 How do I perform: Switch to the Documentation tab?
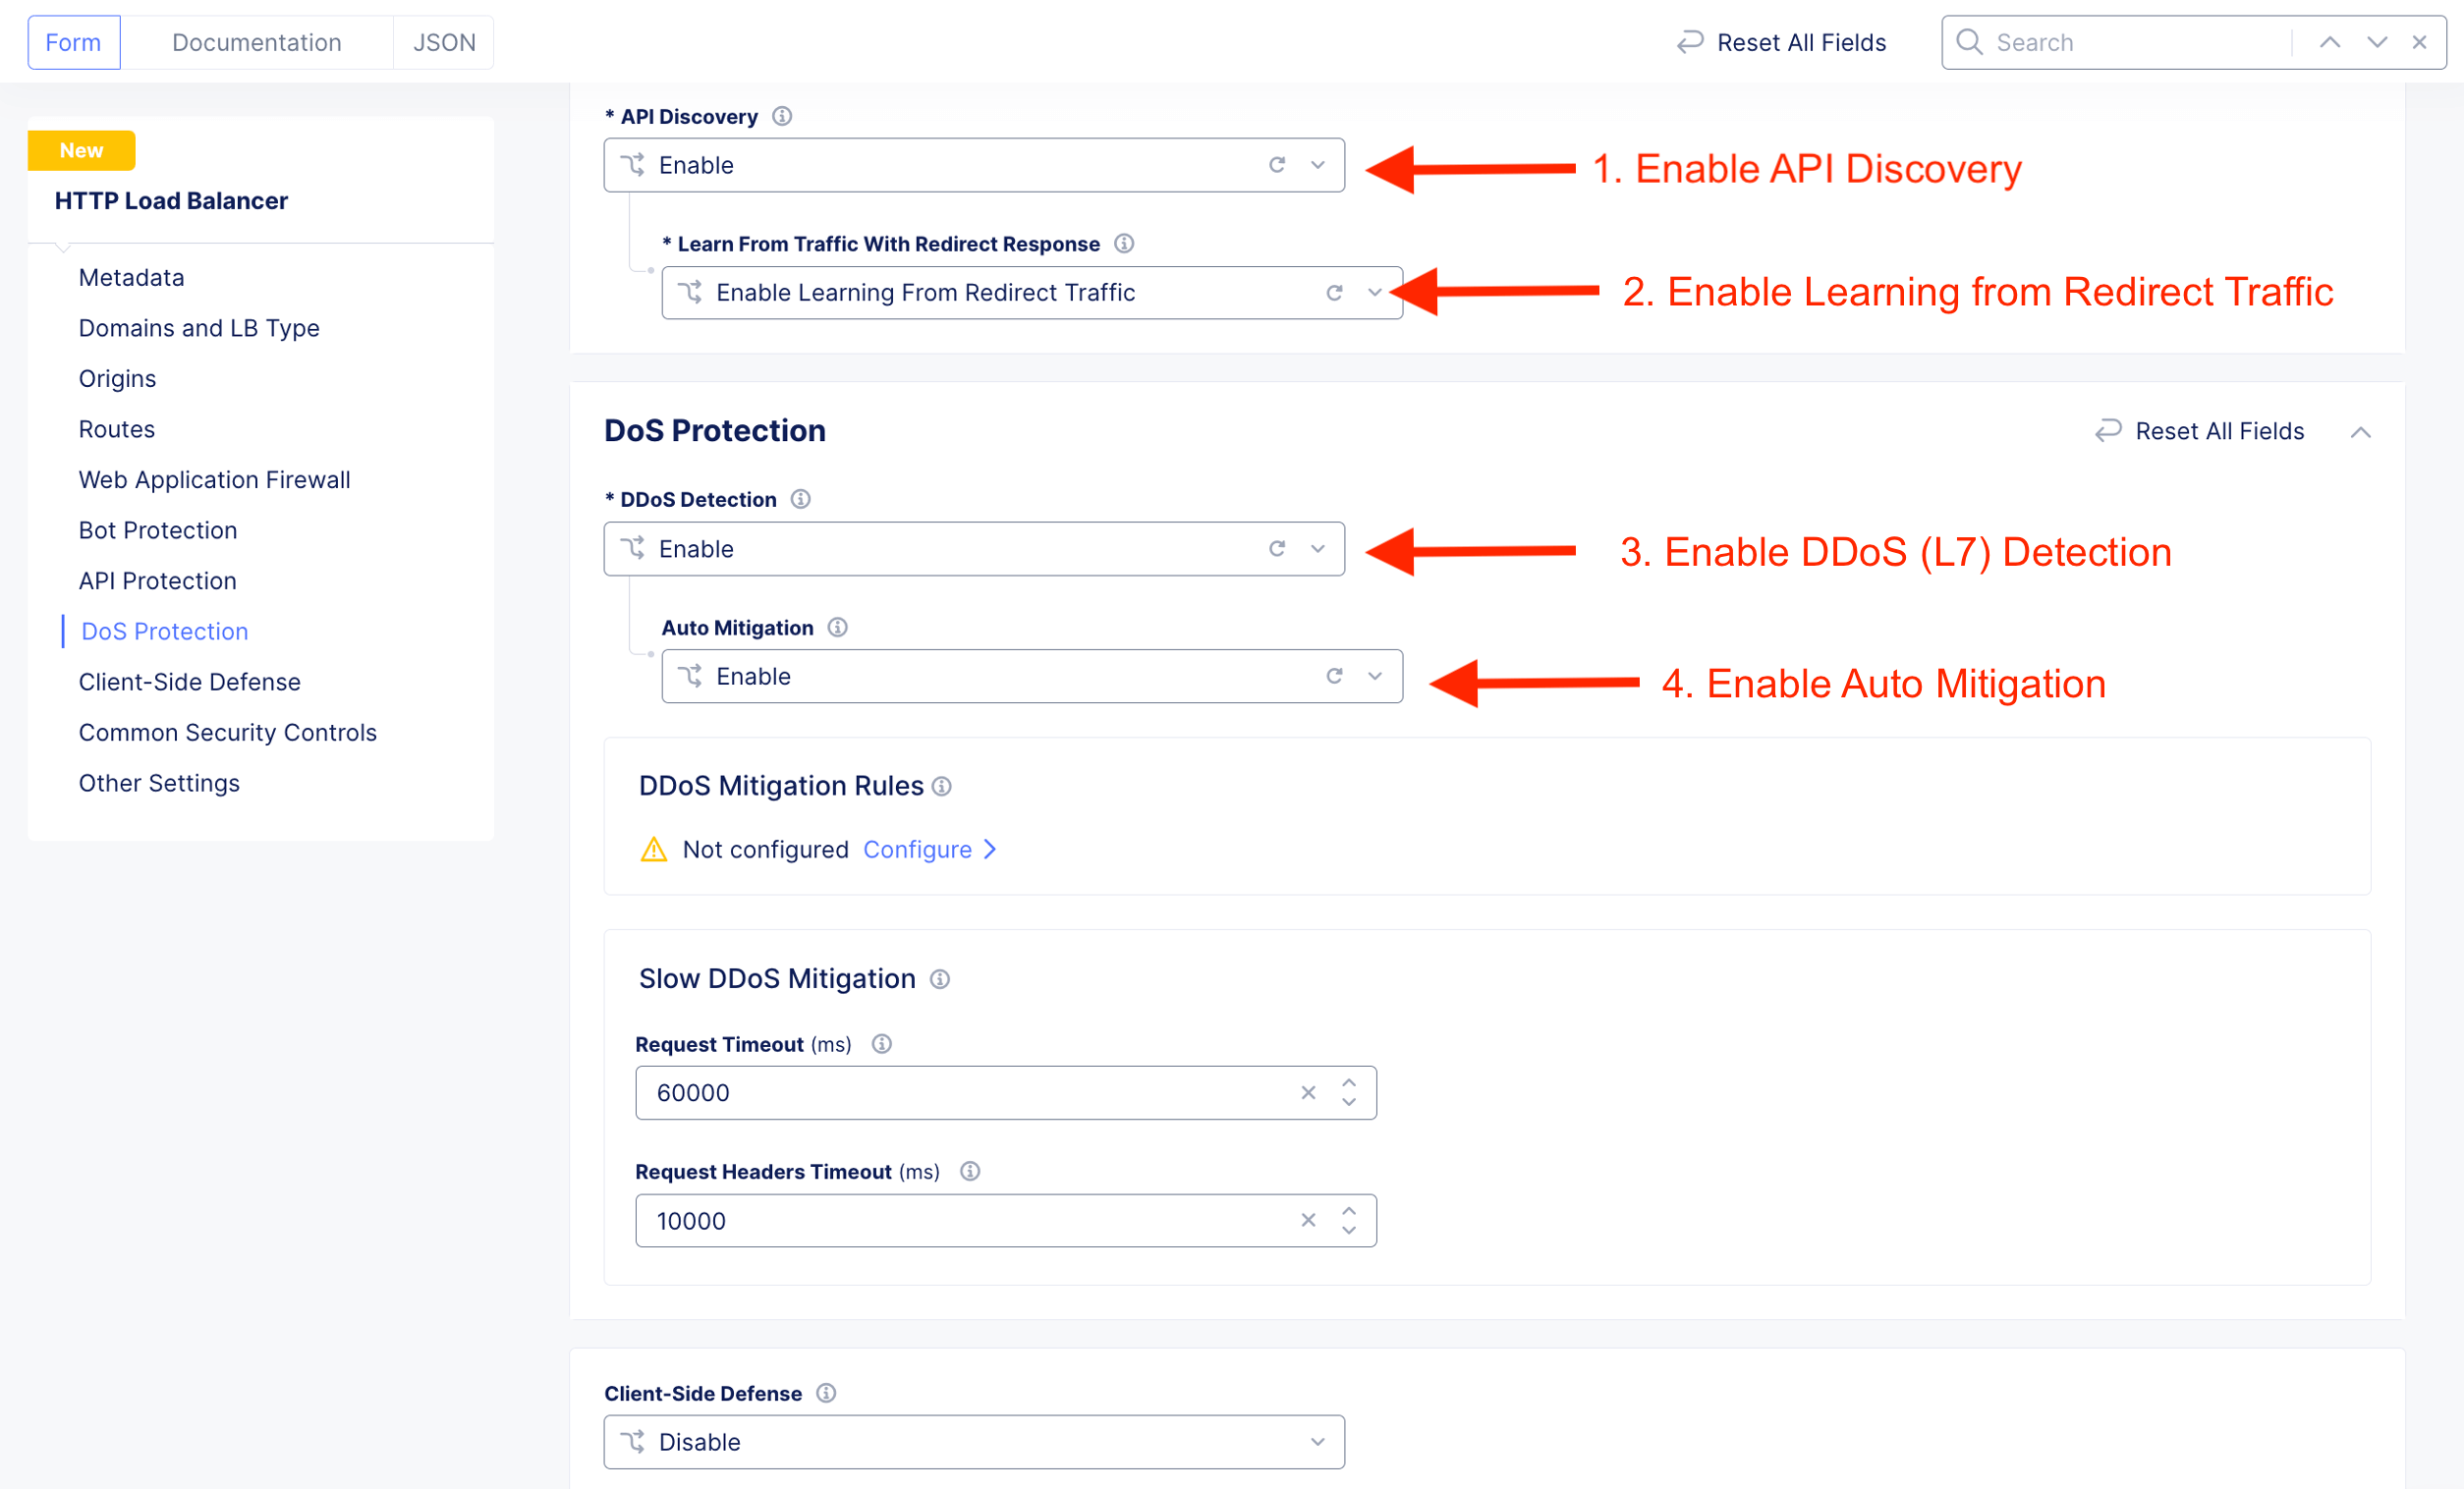pos(256,42)
